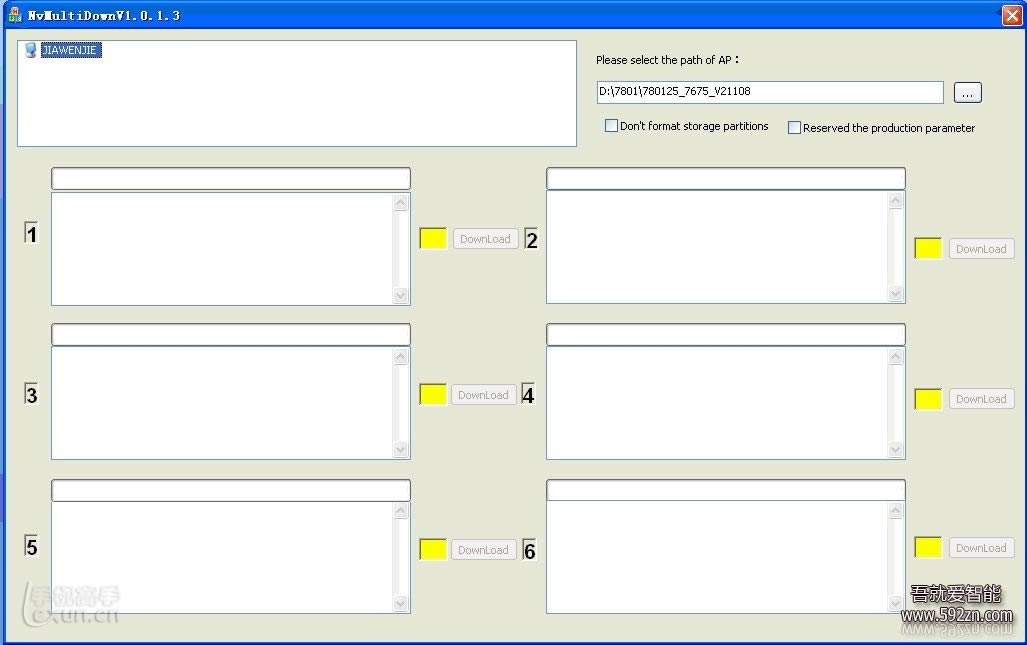Click the NvMultiDown app icon in title bar
The width and height of the screenshot is (1027, 645).
click(x=14, y=15)
